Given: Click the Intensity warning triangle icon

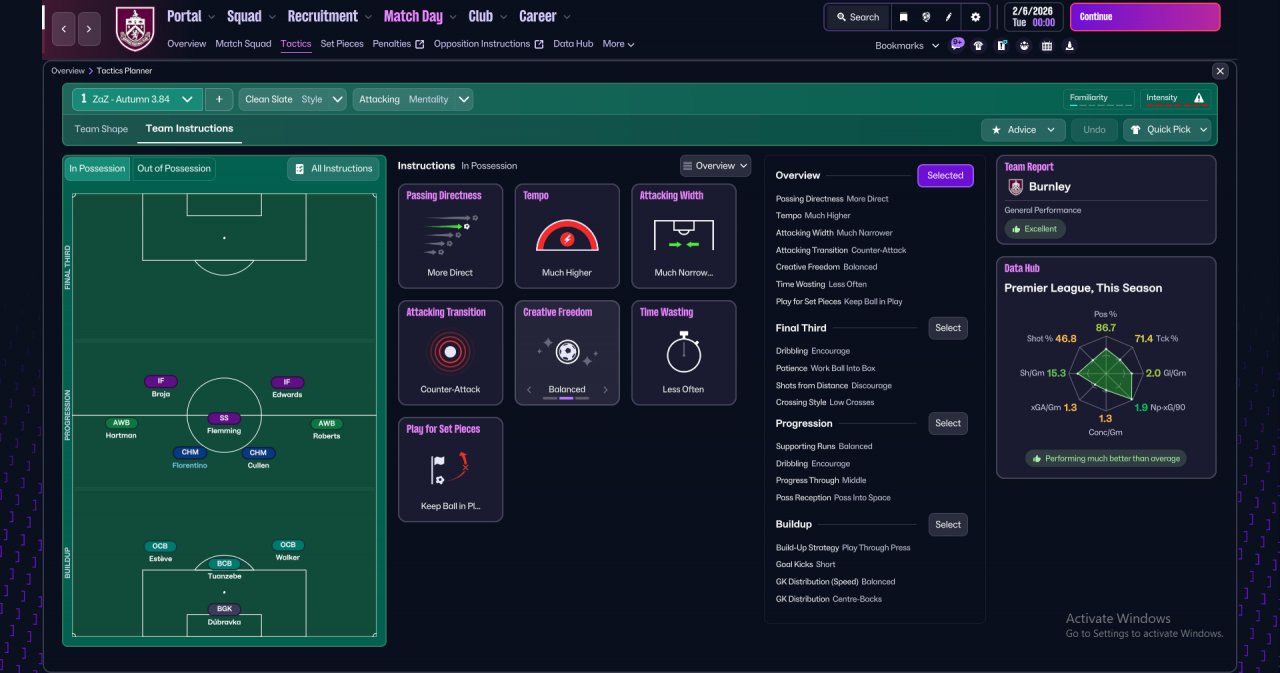Looking at the screenshot, I should pyautogui.click(x=1199, y=98).
